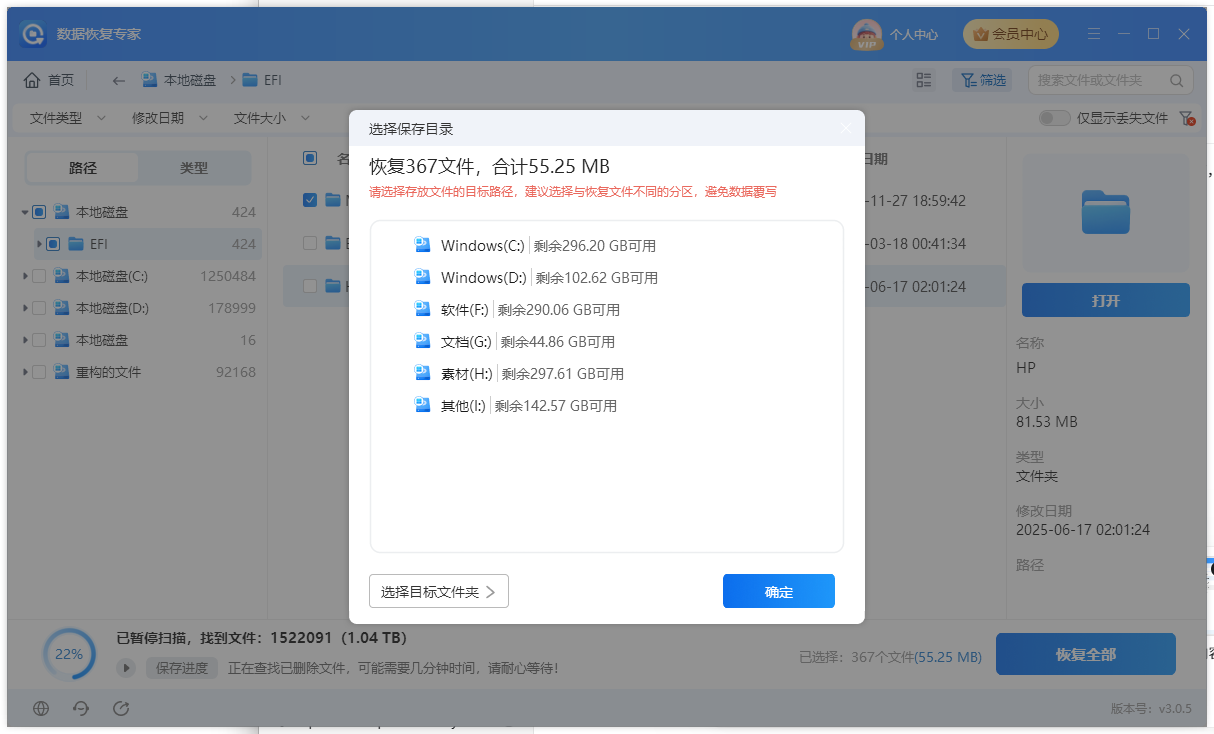Go to the home page icon
The width and height of the screenshot is (1214, 734).
click(32, 80)
